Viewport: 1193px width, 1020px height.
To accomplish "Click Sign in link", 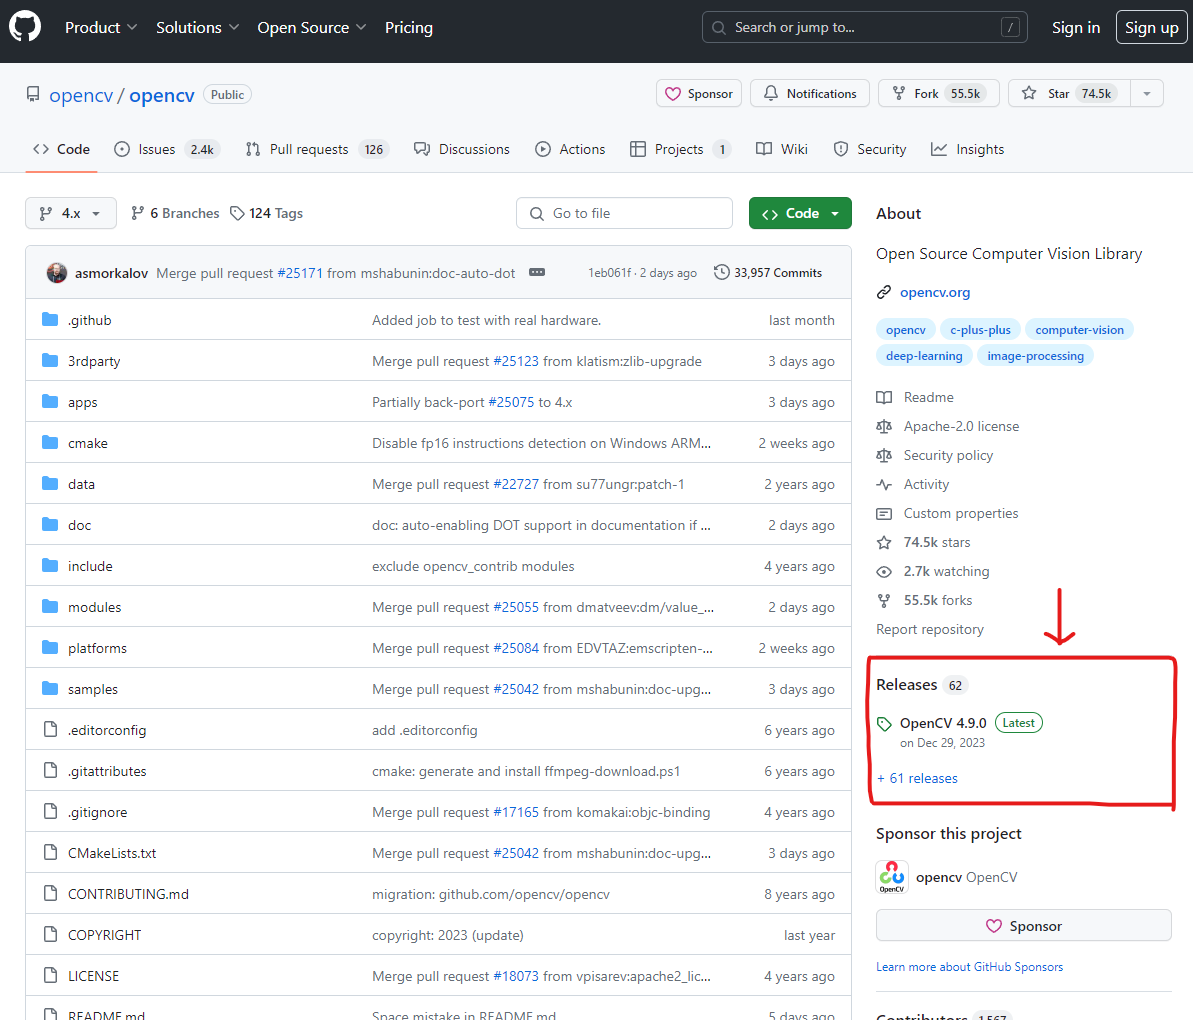I will (x=1076, y=27).
